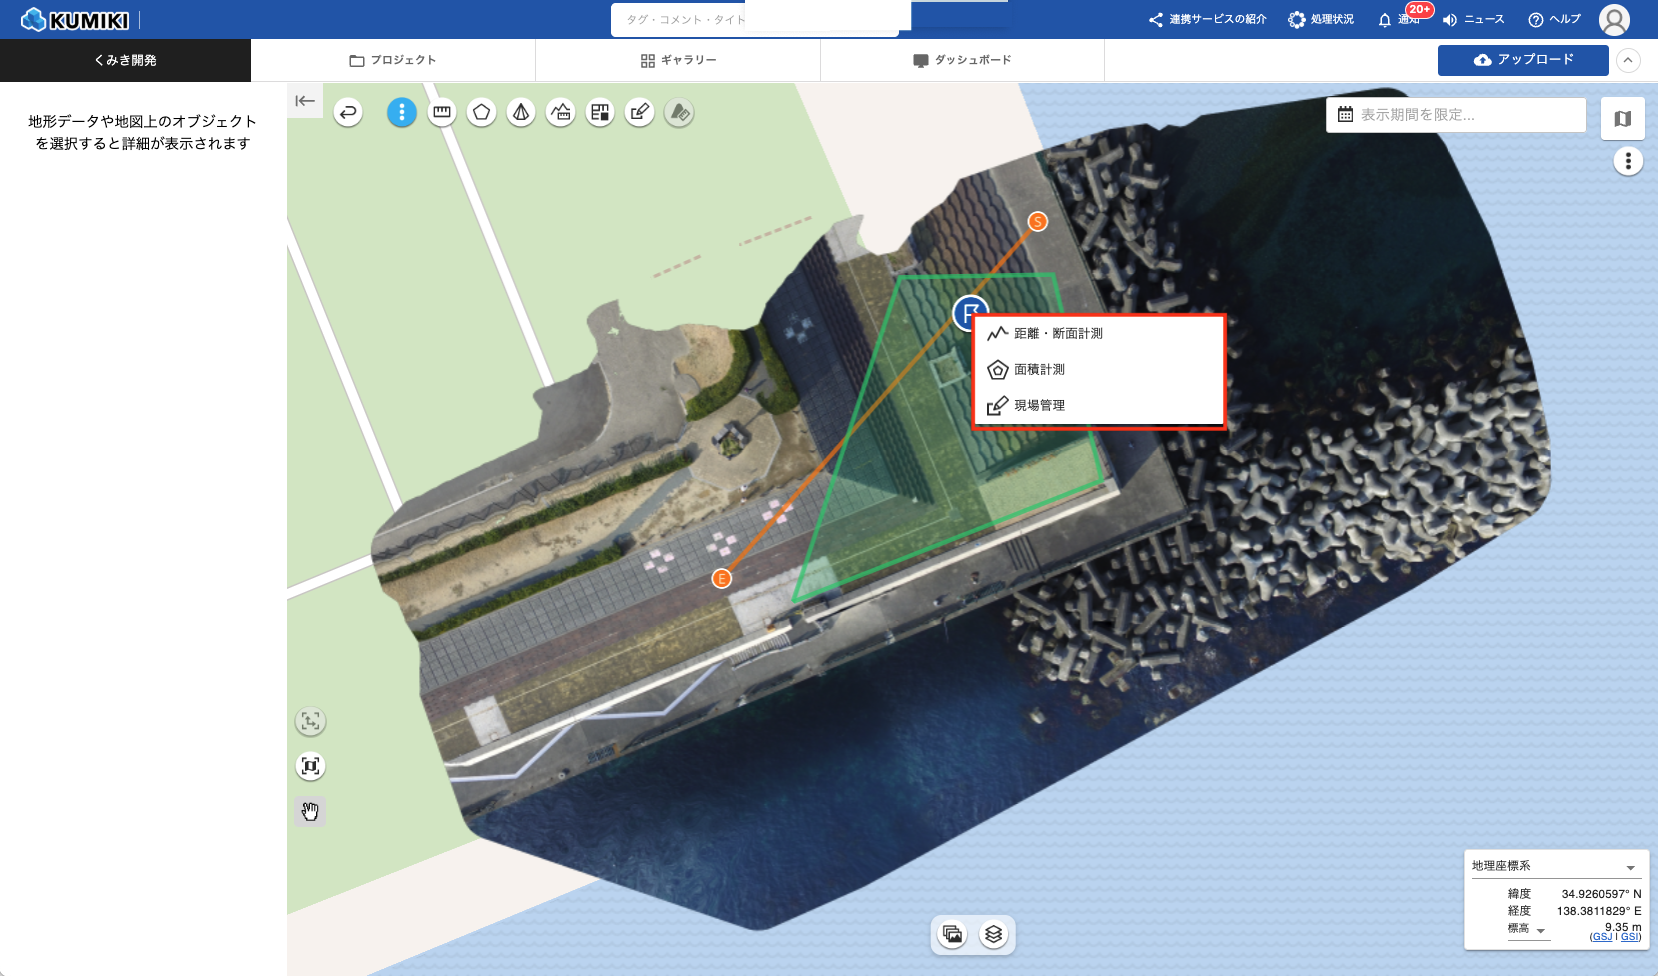Toggle the blue three-dot tools menu
This screenshot has width=1658, height=976.
point(402,113)
